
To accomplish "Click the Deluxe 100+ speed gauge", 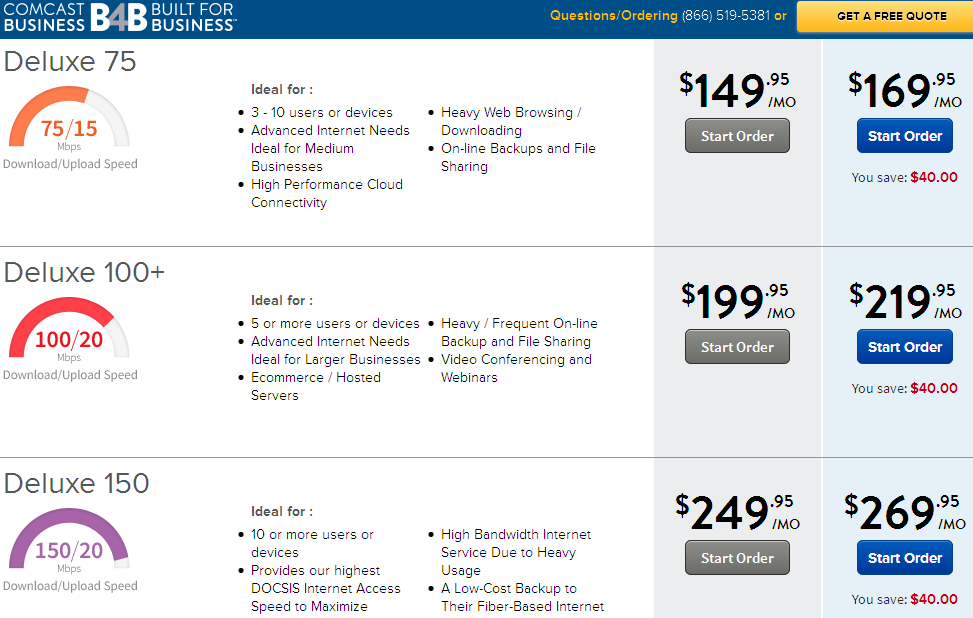I will pos(69,327).
